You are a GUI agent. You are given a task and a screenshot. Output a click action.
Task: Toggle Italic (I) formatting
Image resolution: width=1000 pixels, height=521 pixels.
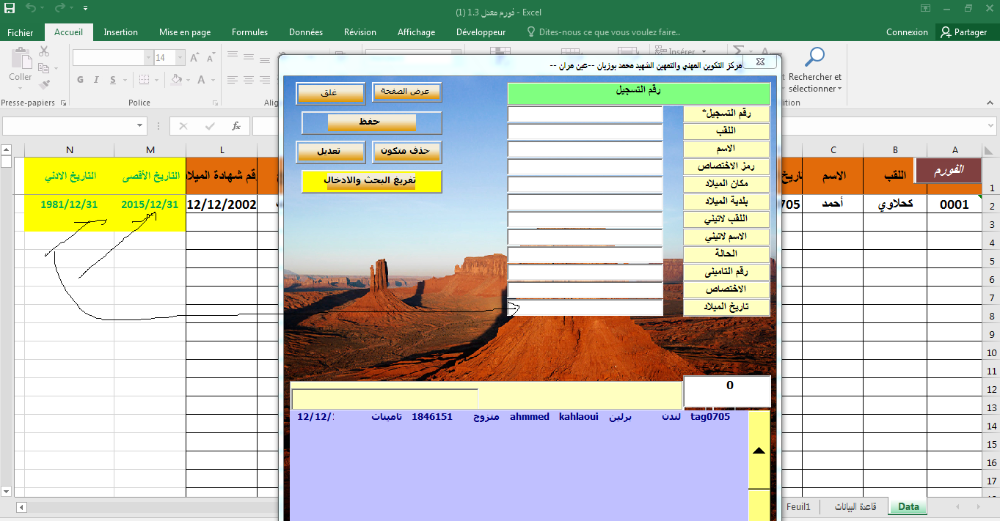(x=97, y=80)
